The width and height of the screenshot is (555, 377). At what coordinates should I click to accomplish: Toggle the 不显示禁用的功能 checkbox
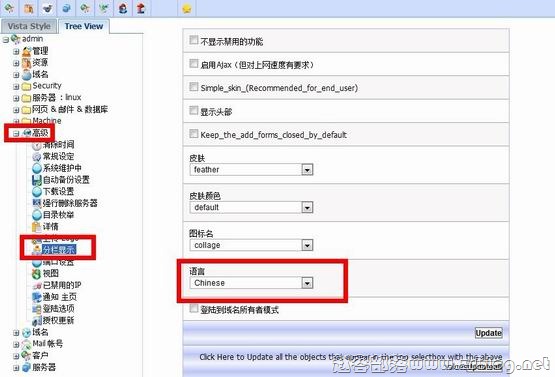[x=194, y=40]
